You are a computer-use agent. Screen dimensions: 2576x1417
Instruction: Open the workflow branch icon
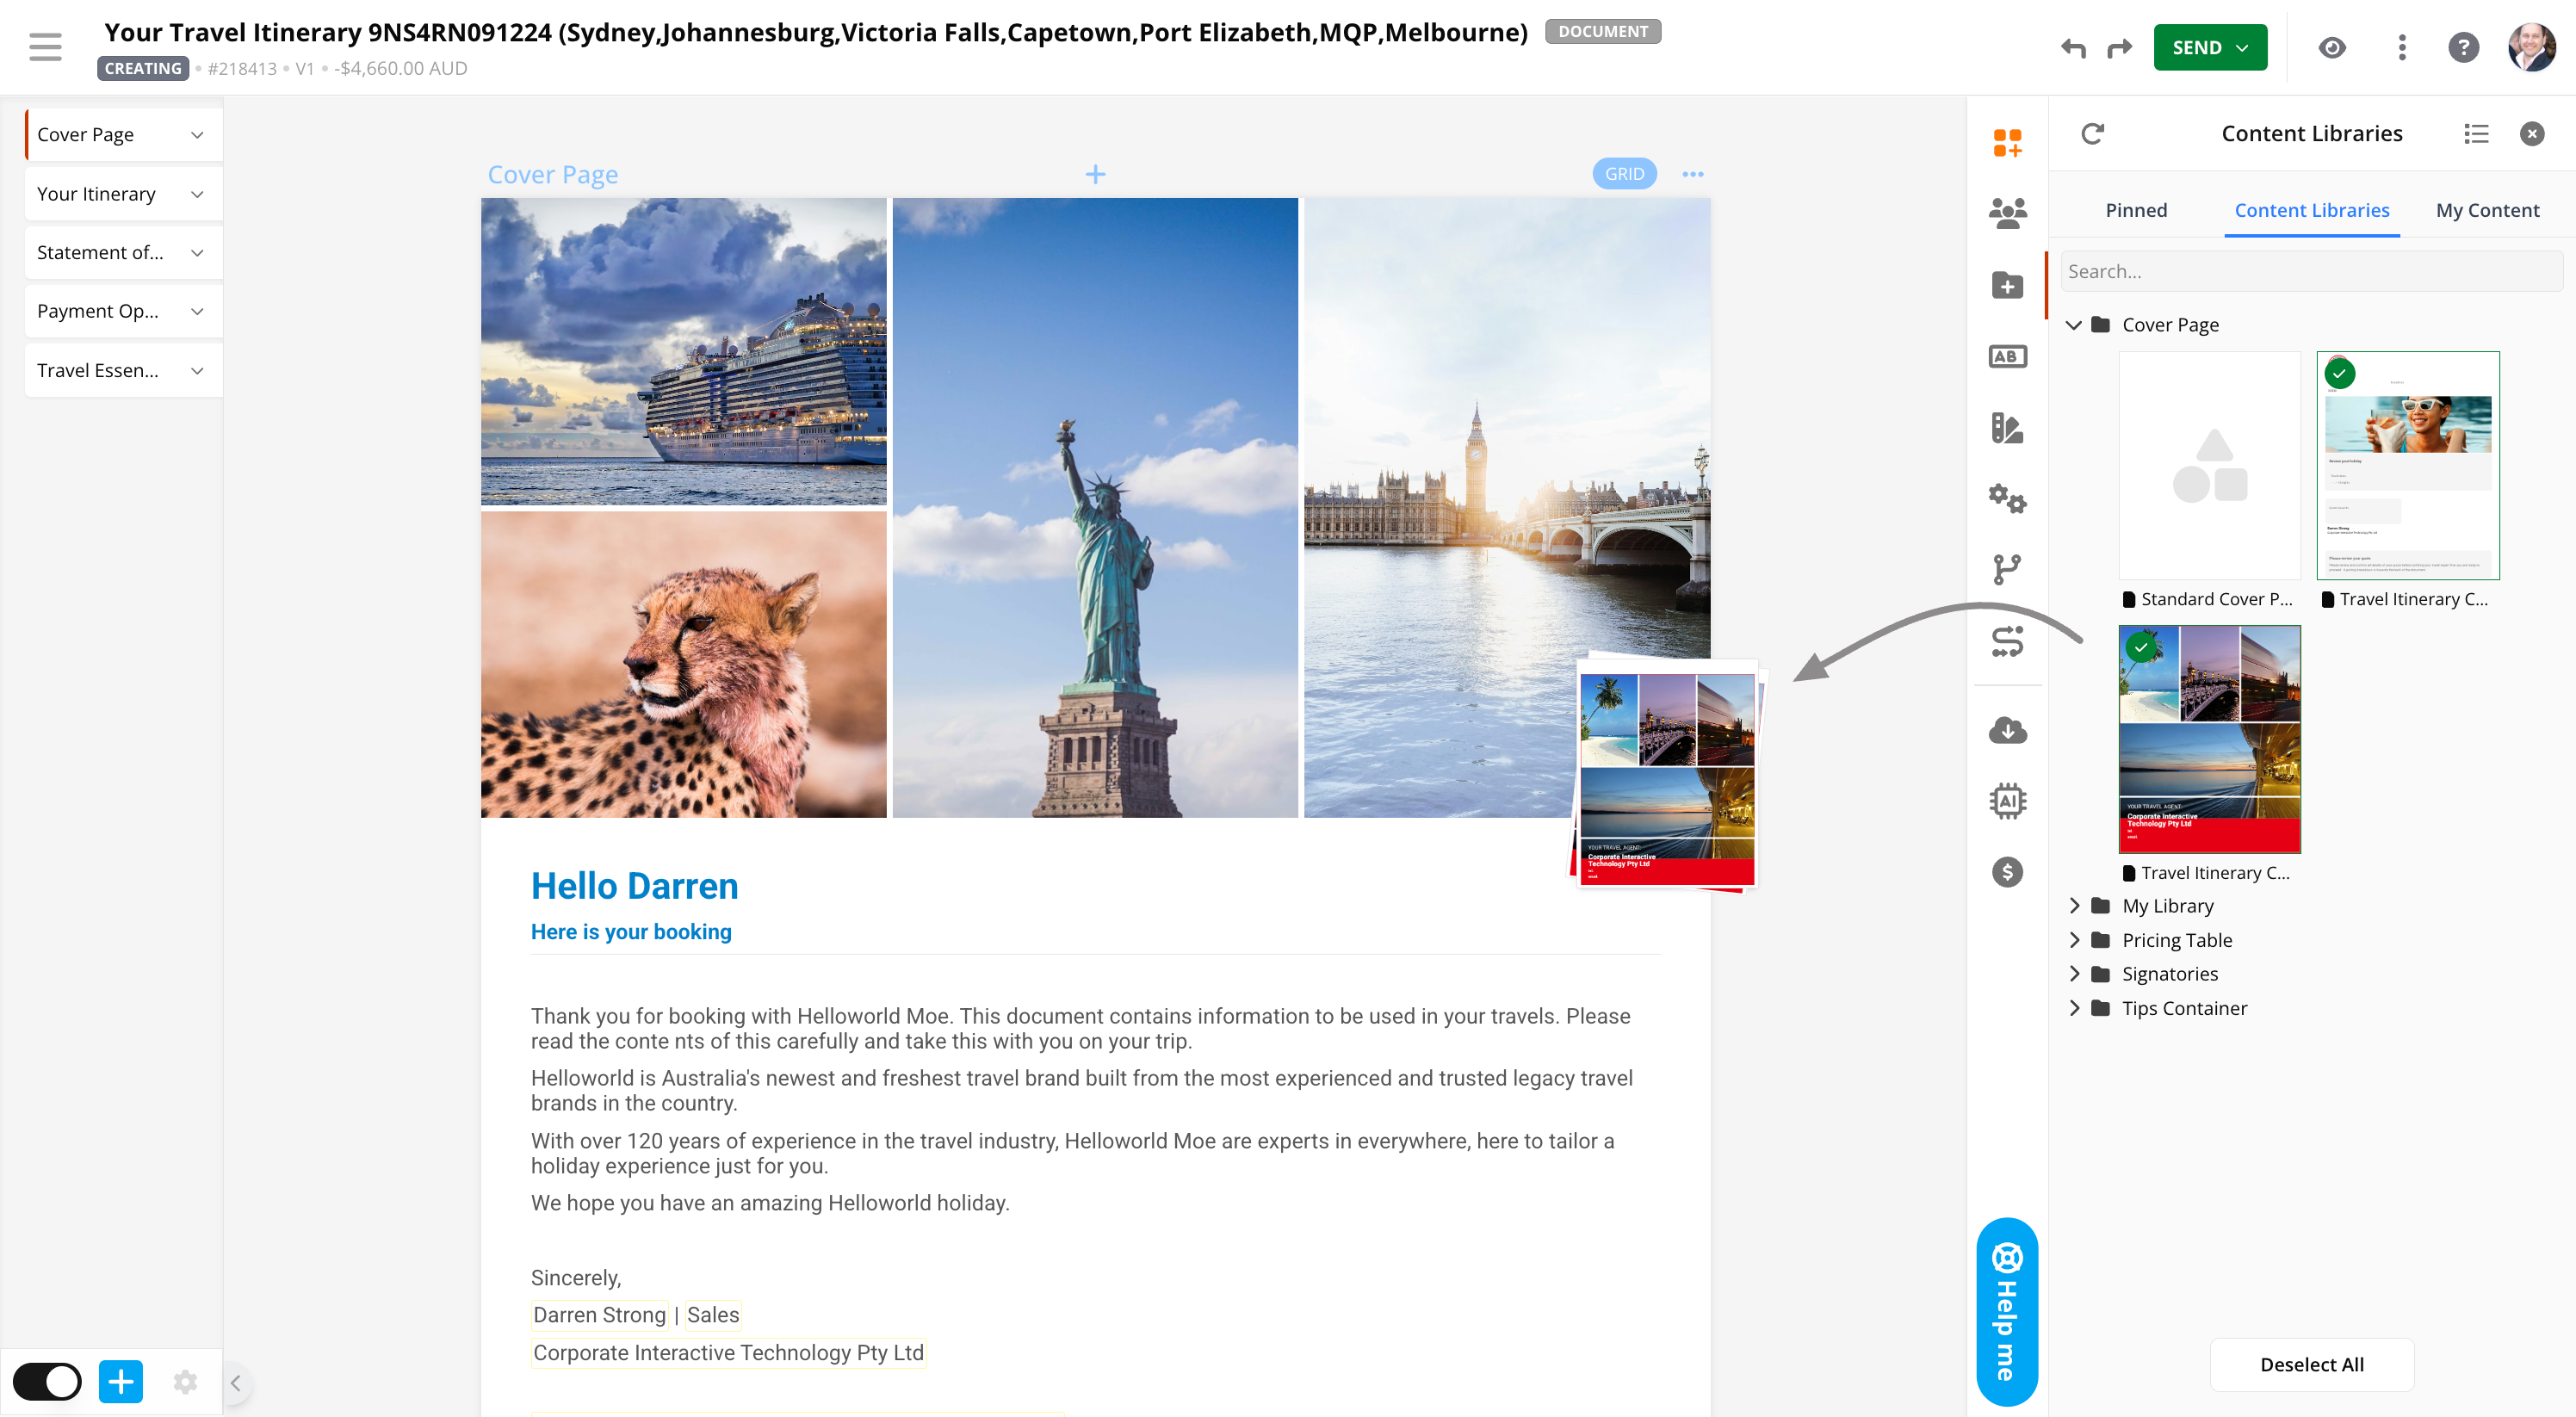[x=2006, y=569]
